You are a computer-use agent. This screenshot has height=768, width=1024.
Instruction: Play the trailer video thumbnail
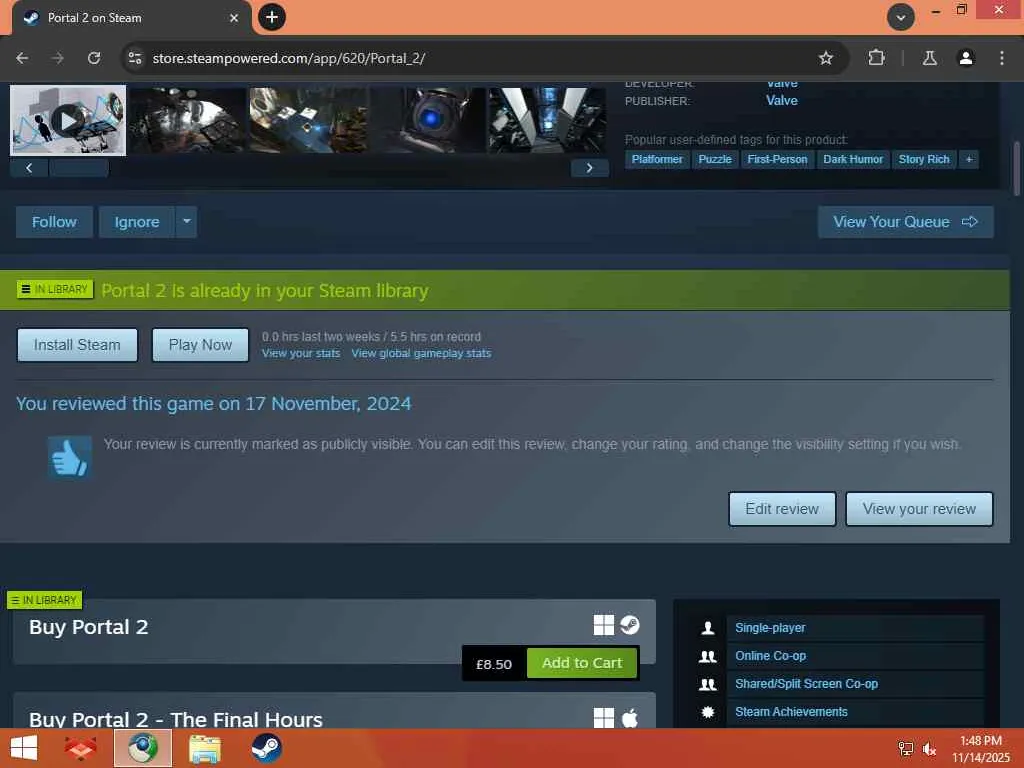68,120
